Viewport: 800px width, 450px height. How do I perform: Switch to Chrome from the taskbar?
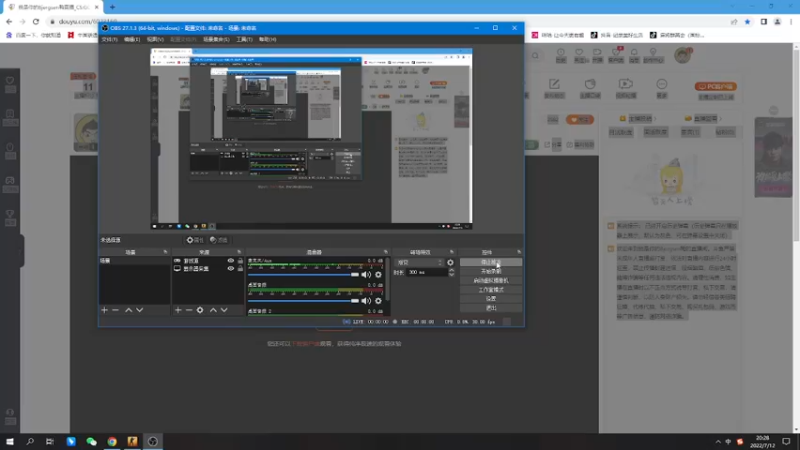point(112,441)
